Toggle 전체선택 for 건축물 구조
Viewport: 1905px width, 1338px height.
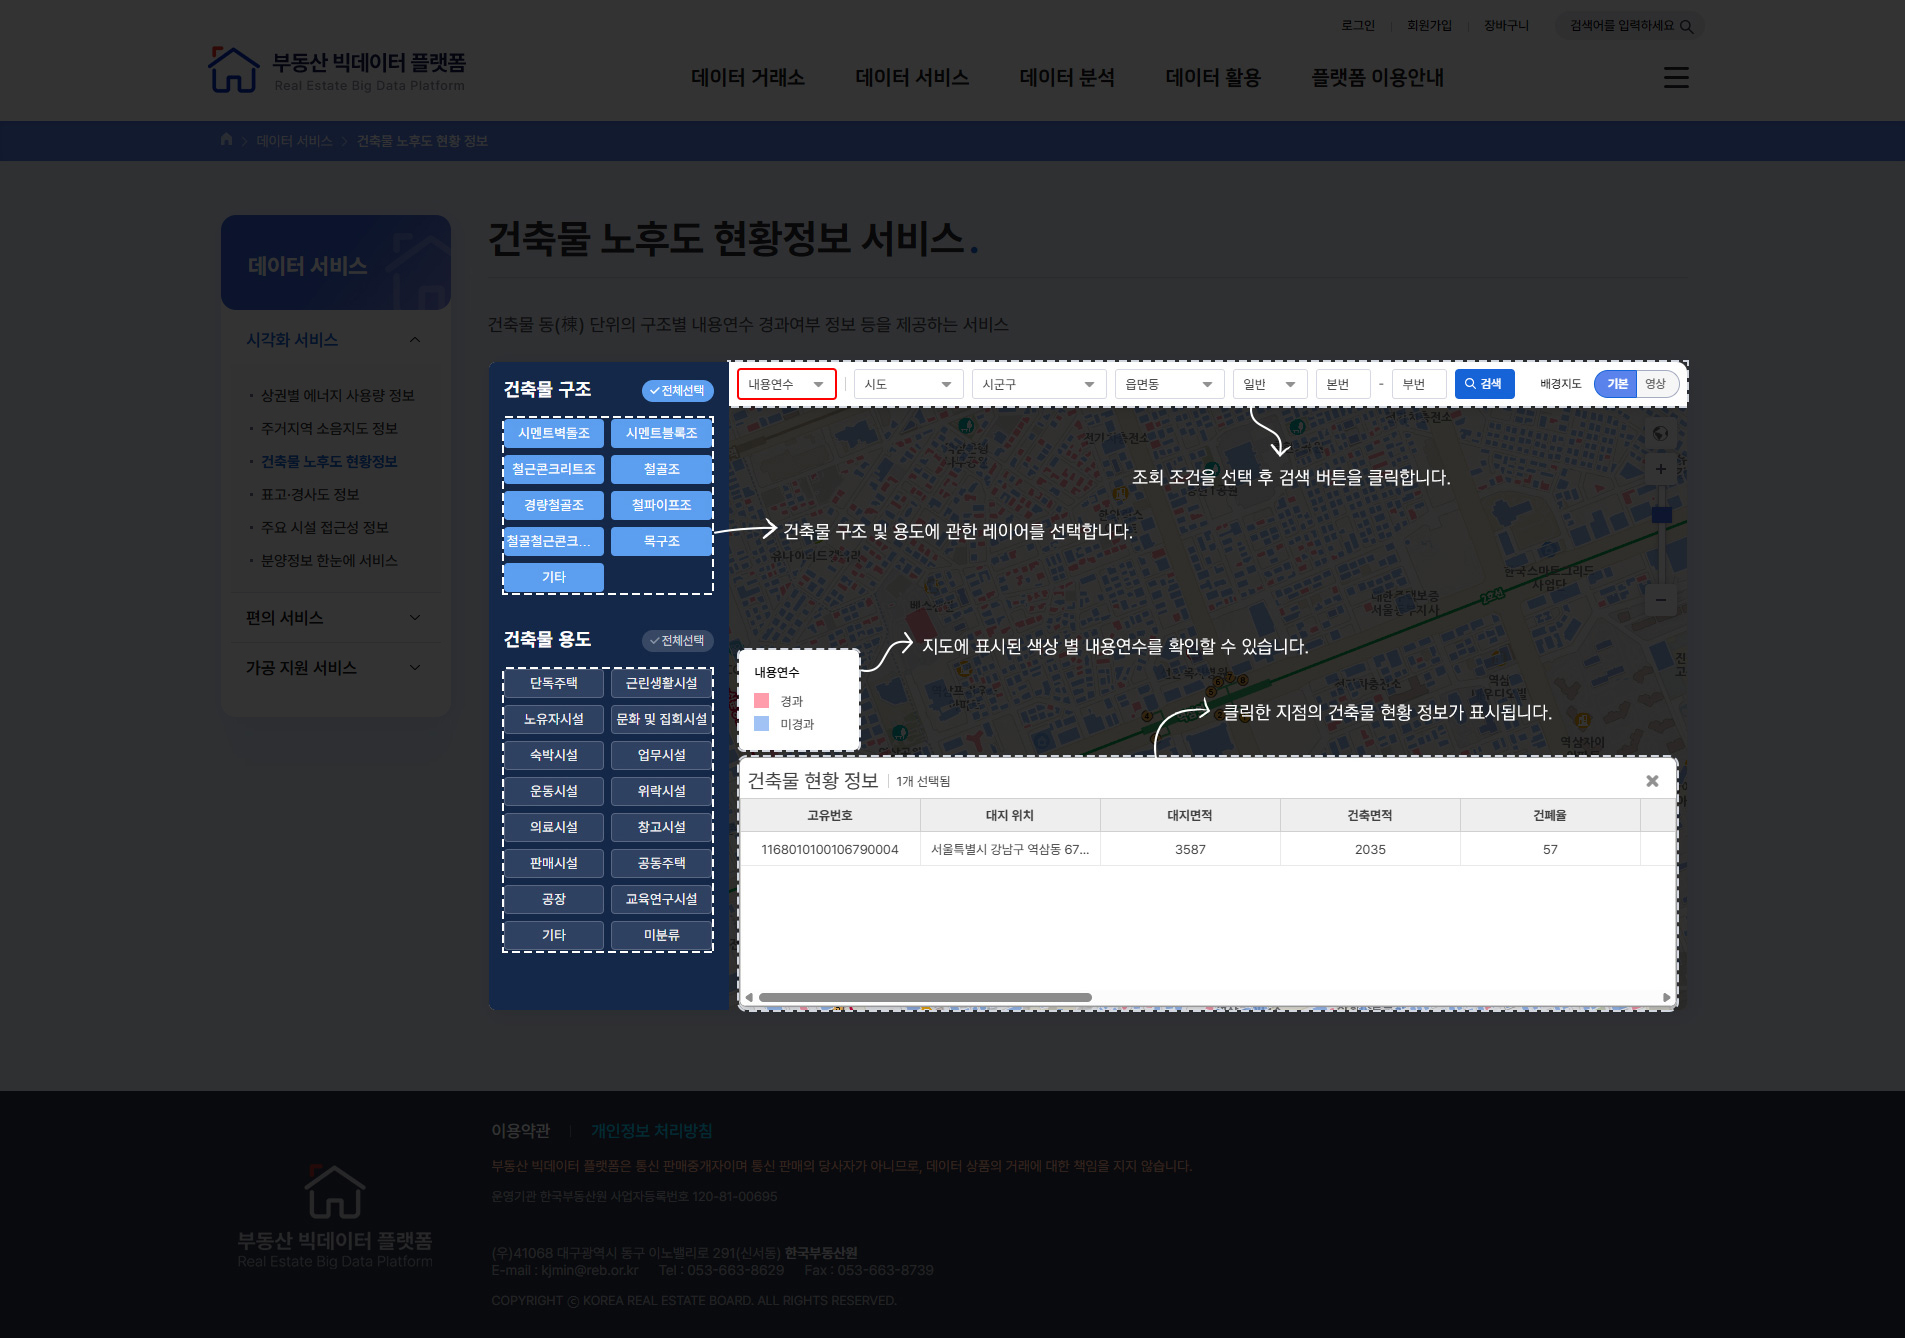point(677,391)
